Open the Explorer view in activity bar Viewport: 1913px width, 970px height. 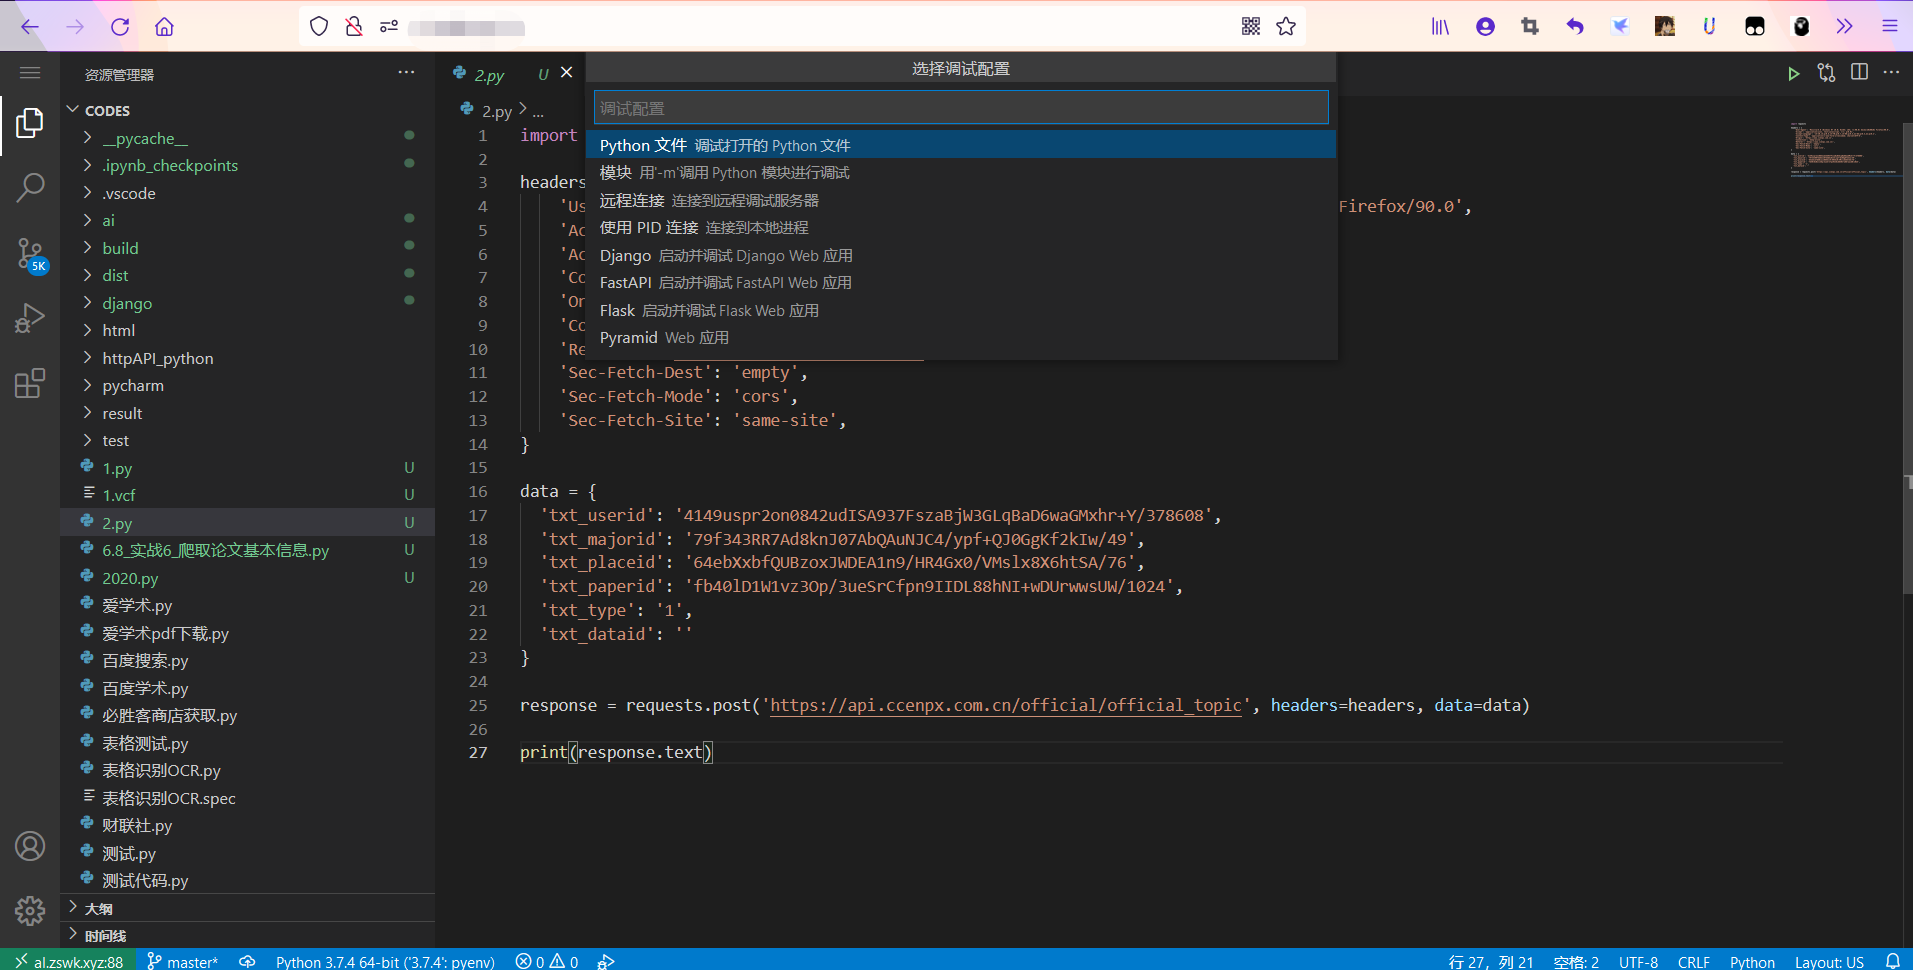tap(30, 123)
